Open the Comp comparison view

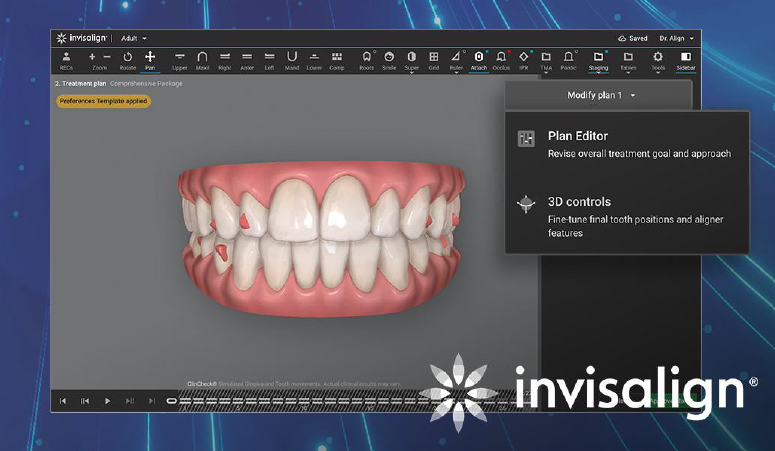click(337, 61)
